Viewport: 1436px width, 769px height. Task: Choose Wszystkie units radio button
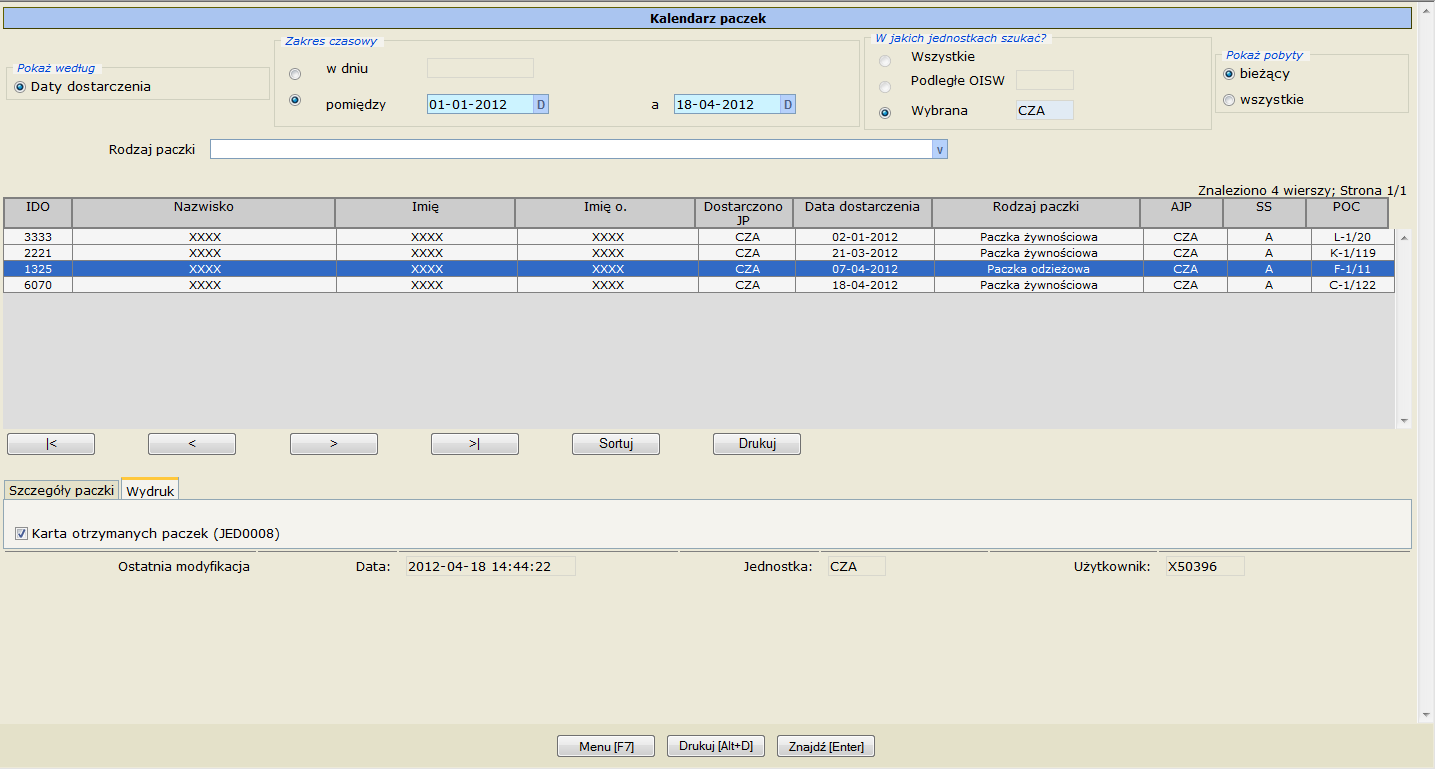pyautogui.click(x=884, y=61)
